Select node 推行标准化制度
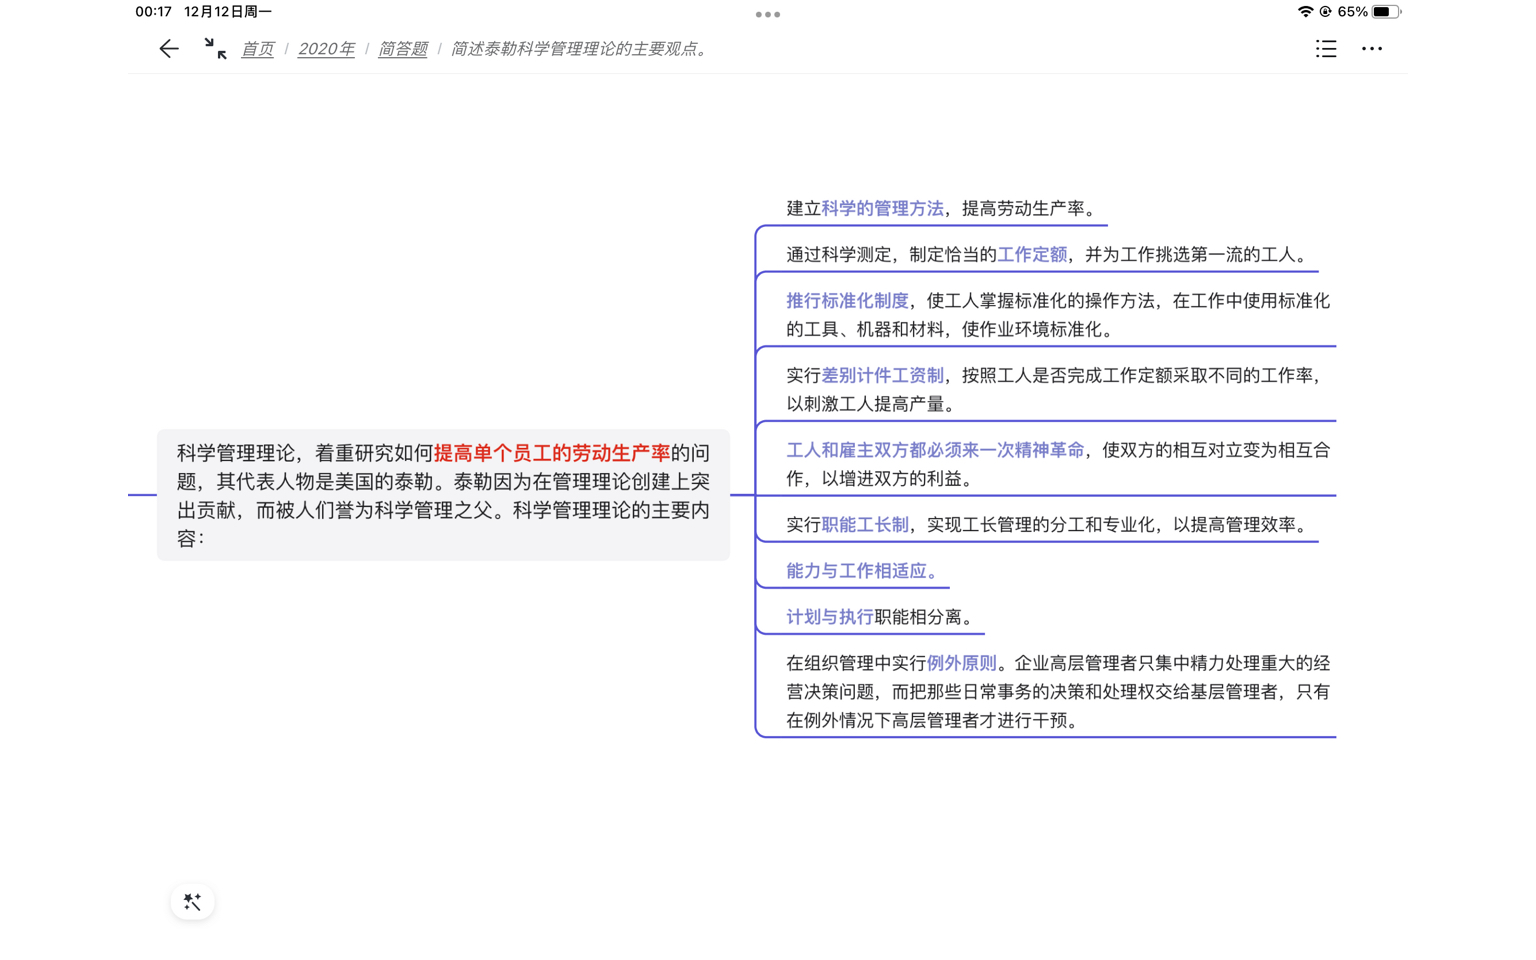1536x960 pixels. (1057, 315)
